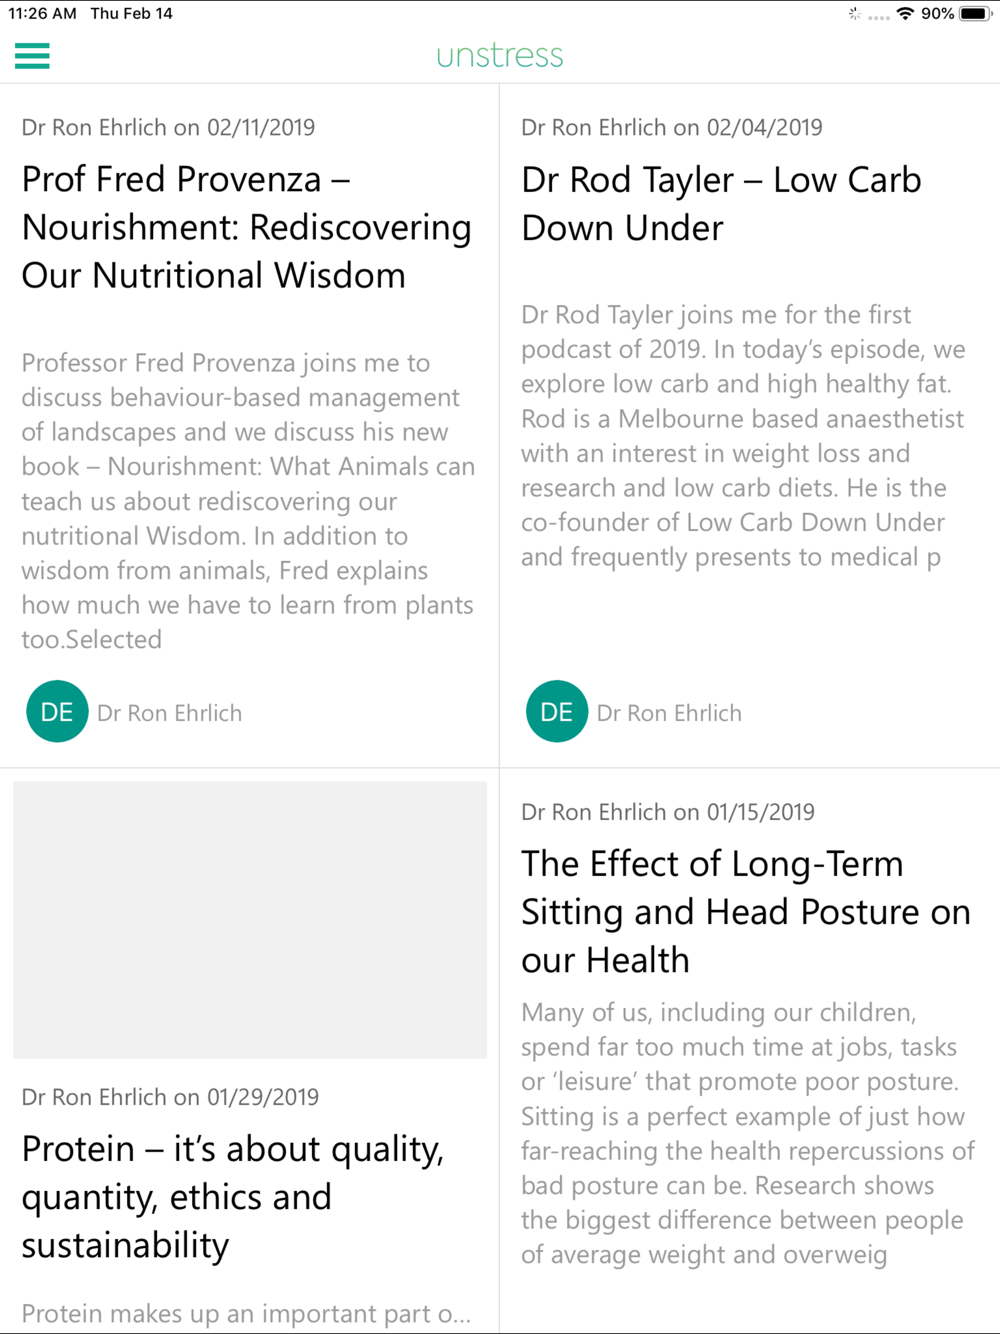Image resolution: width=1000 pixels, height=1334 pixels.
Task: Tap byline dated 02/04/2019
Action: pos(672,127)
